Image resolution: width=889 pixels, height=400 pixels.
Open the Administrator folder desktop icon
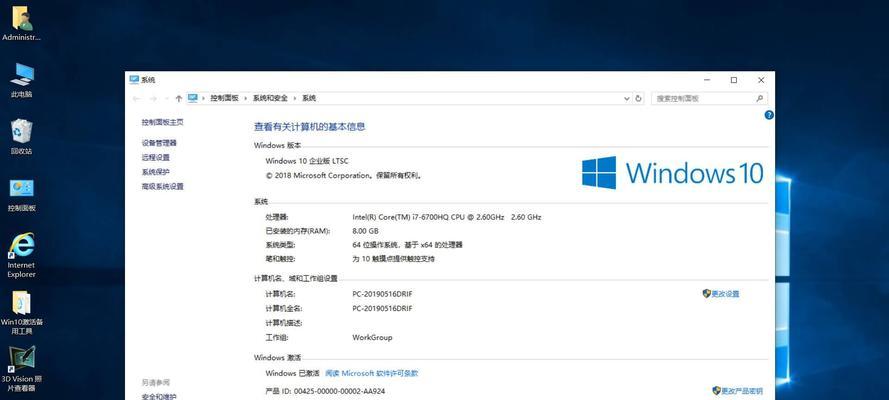(x=22, y=23)
